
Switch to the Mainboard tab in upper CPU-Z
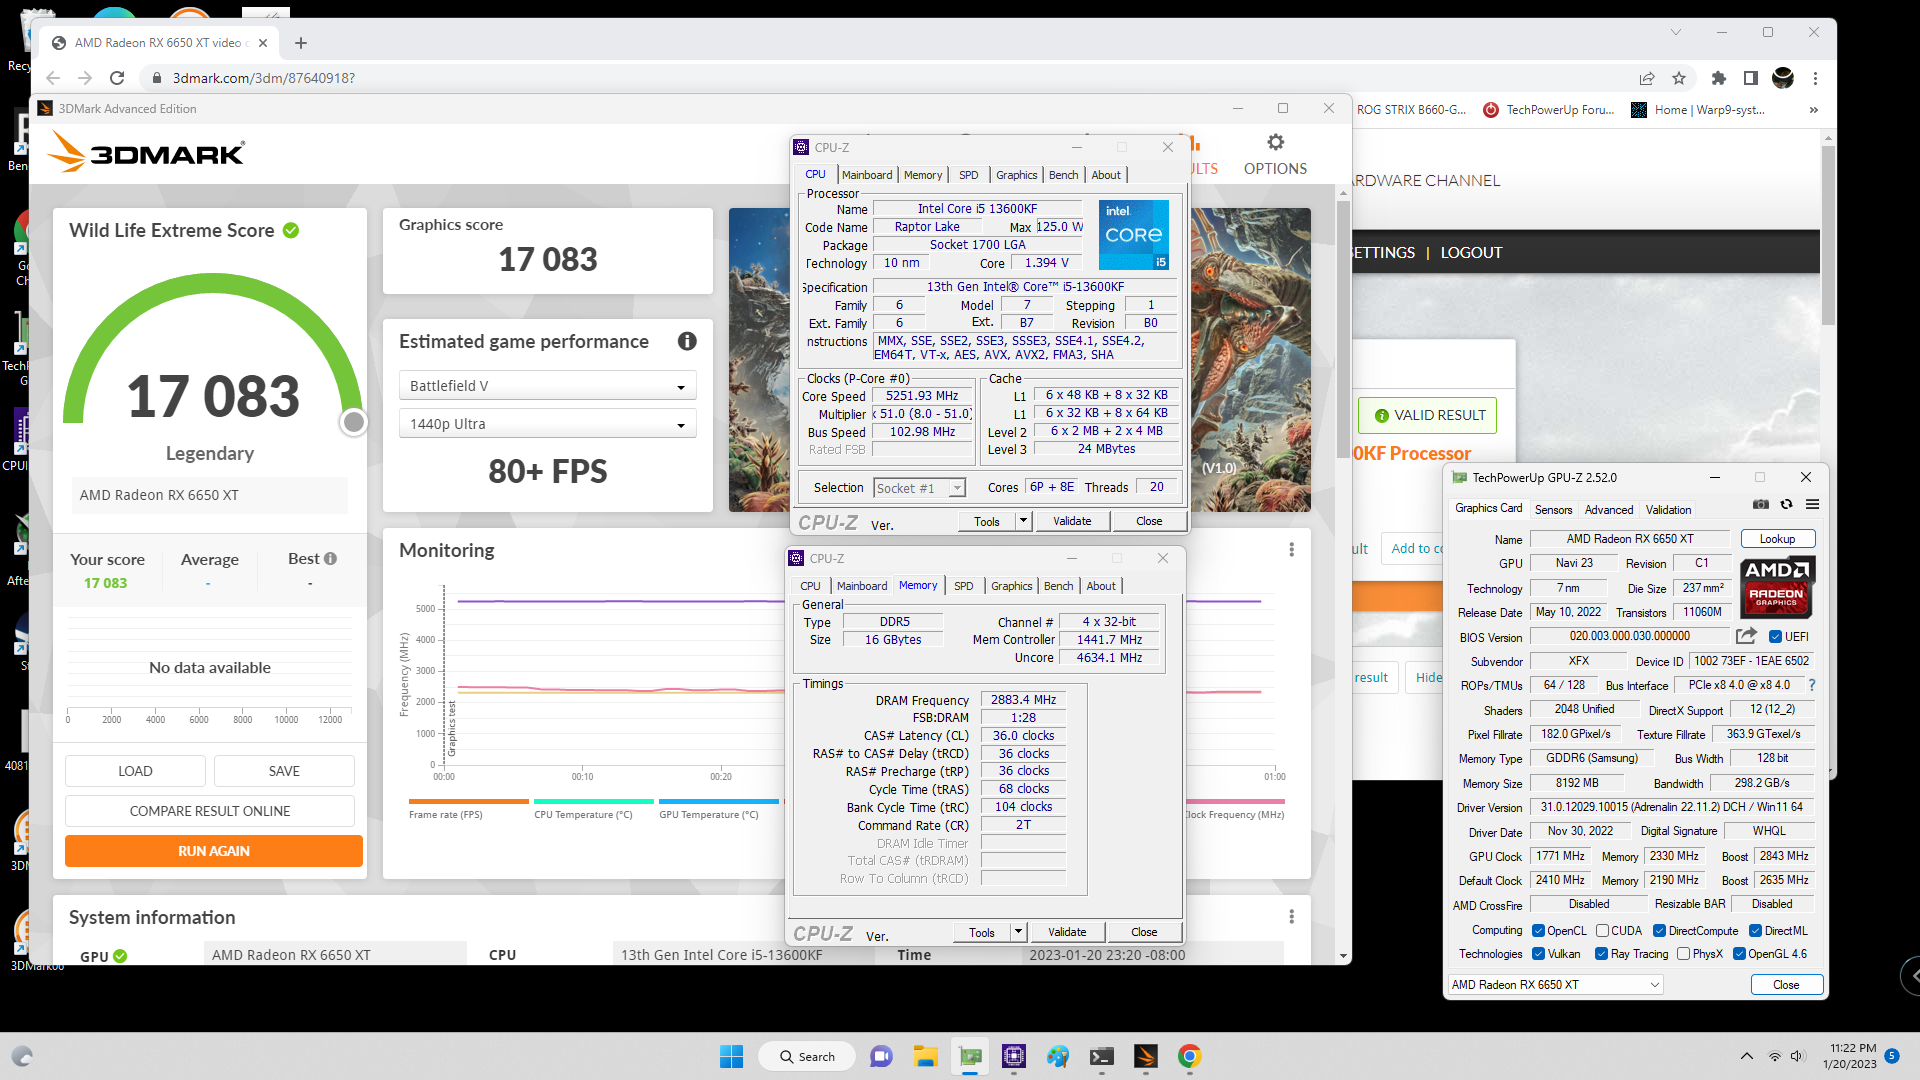[866, 175]
